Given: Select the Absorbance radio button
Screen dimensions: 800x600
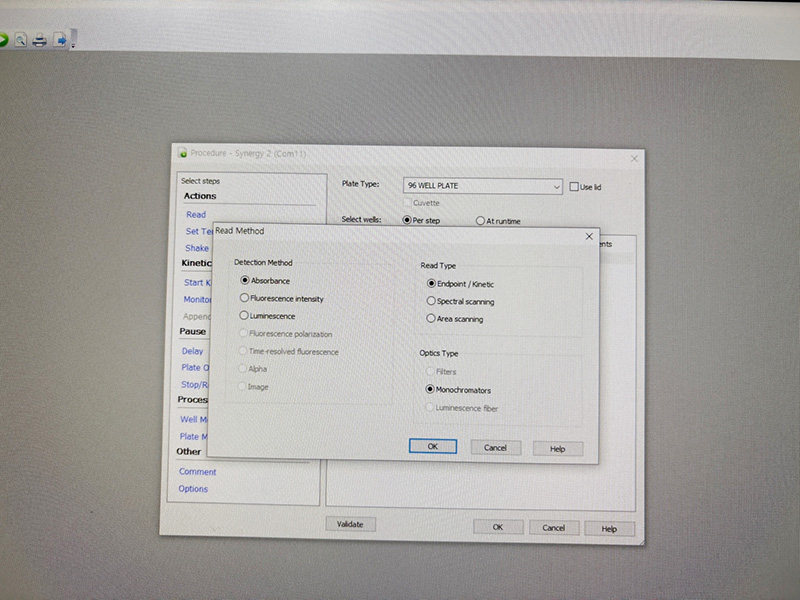Looking at the screenshot, I should [245, 281].
